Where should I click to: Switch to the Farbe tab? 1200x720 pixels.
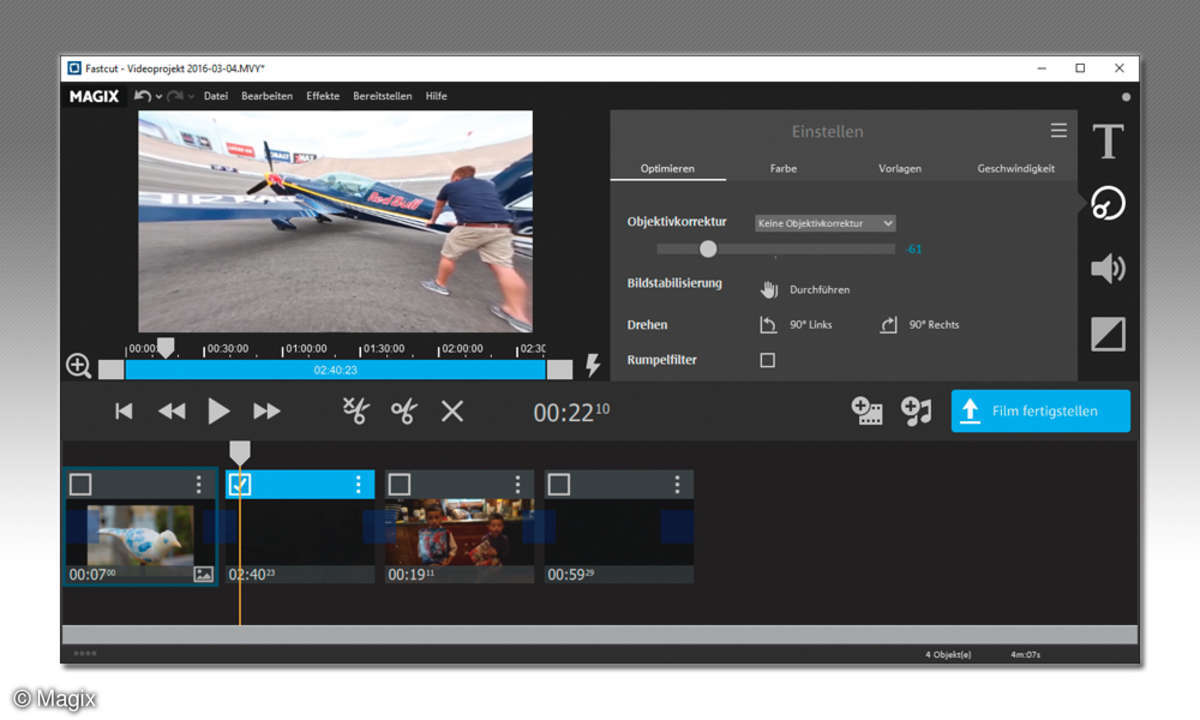(784, 169)
